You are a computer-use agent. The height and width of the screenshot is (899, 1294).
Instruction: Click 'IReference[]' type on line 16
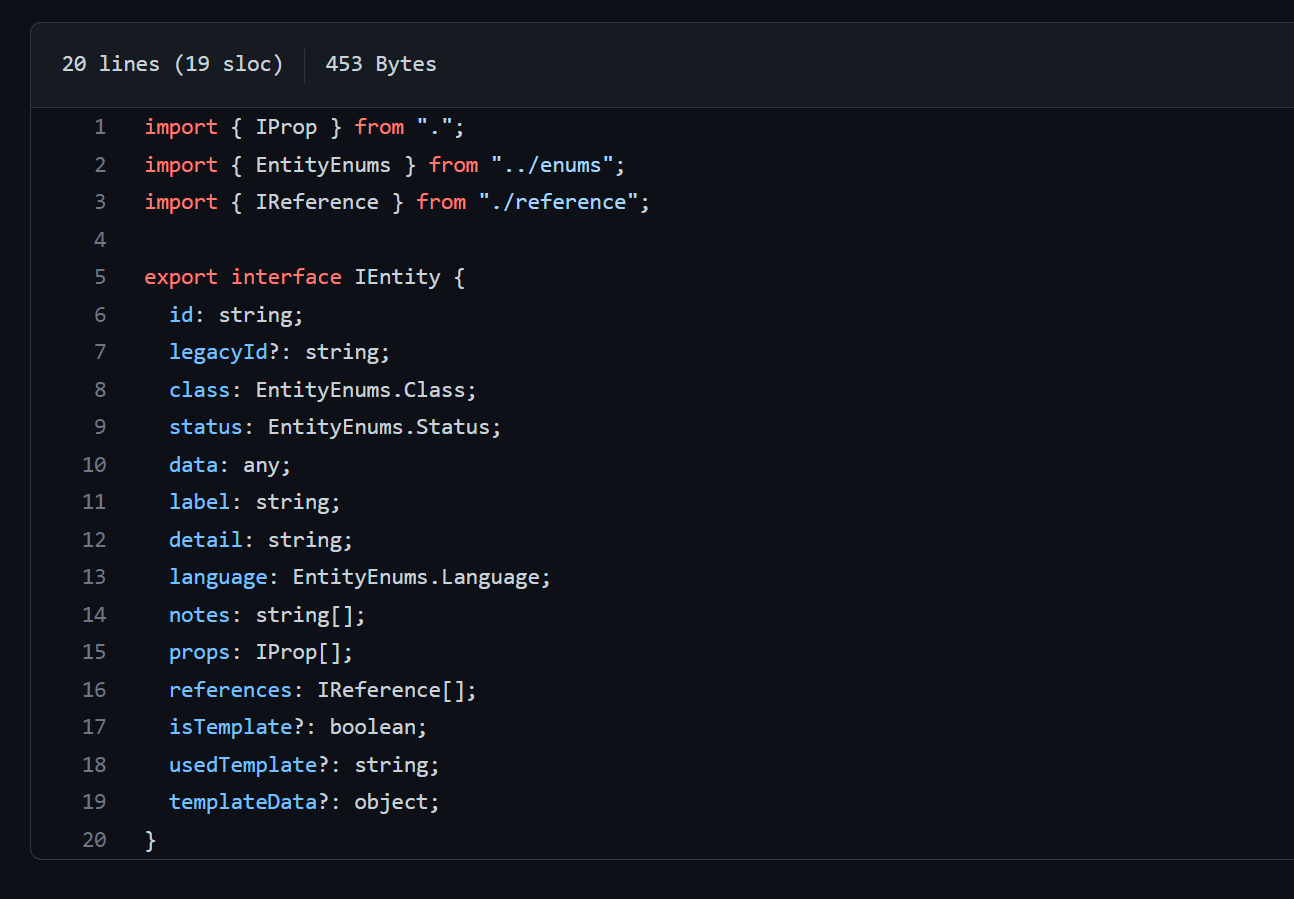(x=391, y=690)
